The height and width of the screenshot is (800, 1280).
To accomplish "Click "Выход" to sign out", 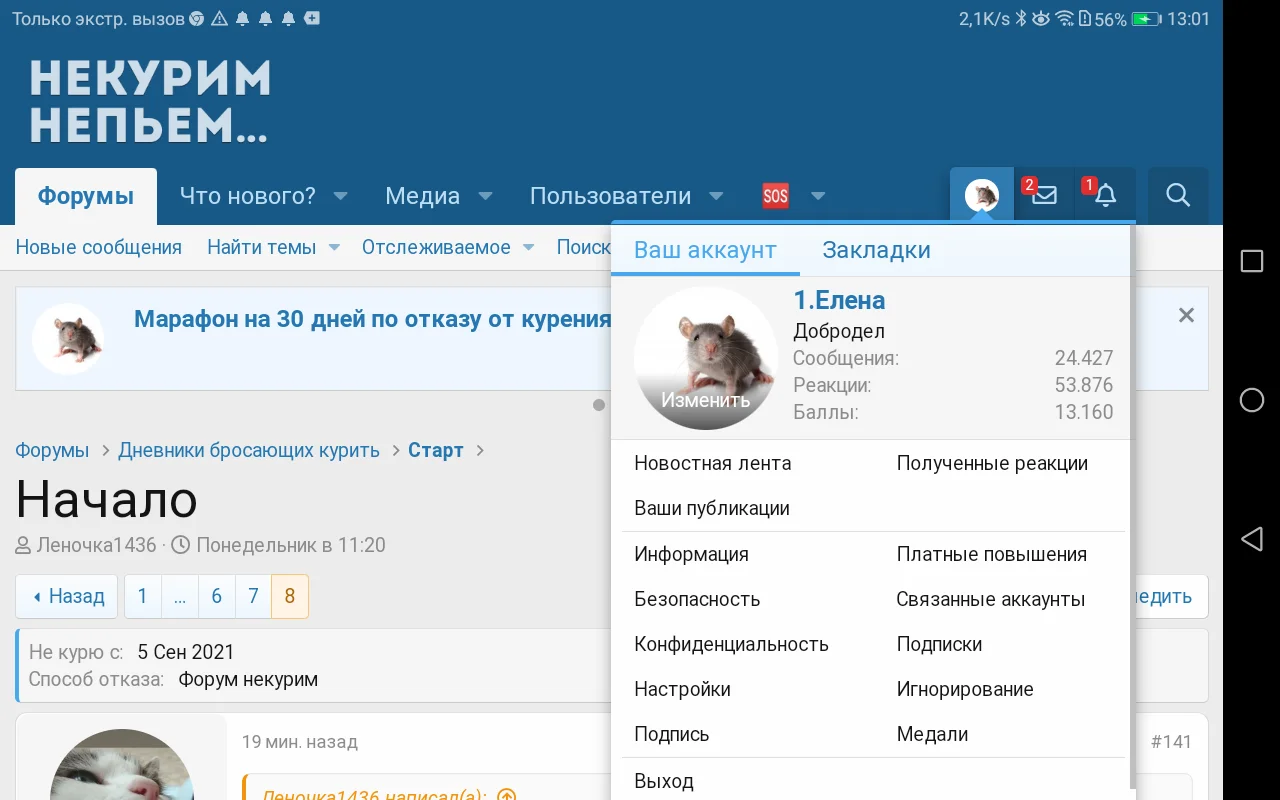I will tap(663, 780).
